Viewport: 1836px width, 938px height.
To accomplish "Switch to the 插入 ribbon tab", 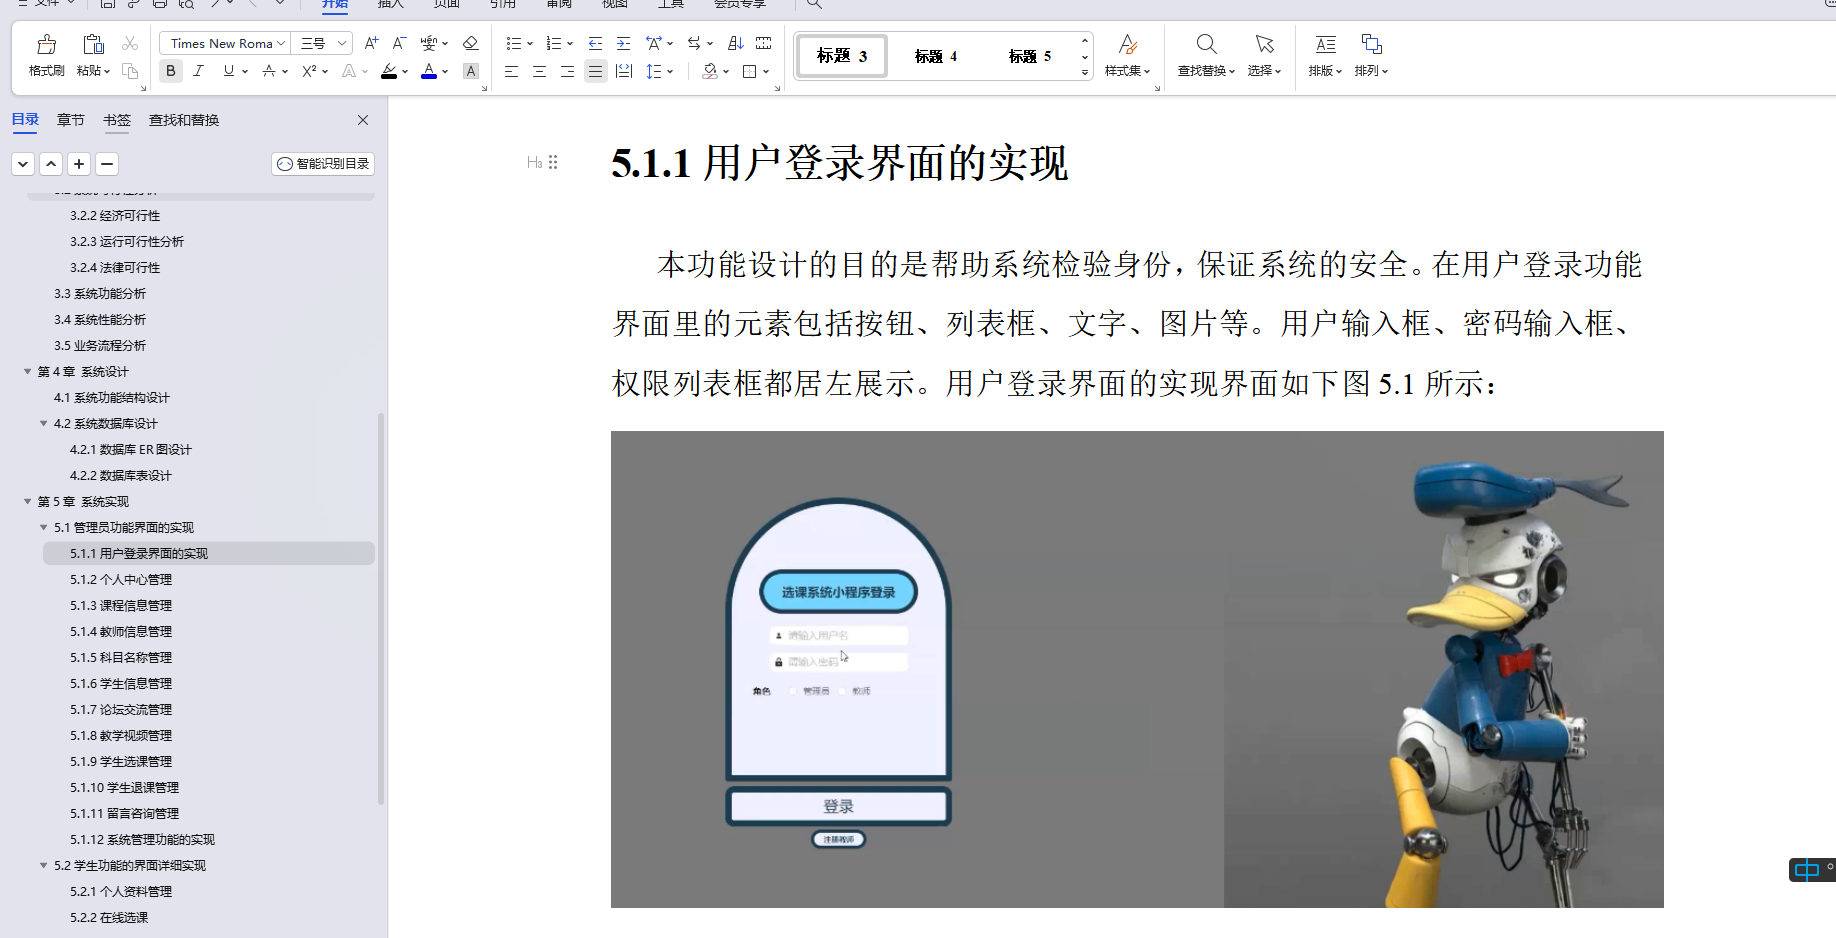I will pos(390,5).
